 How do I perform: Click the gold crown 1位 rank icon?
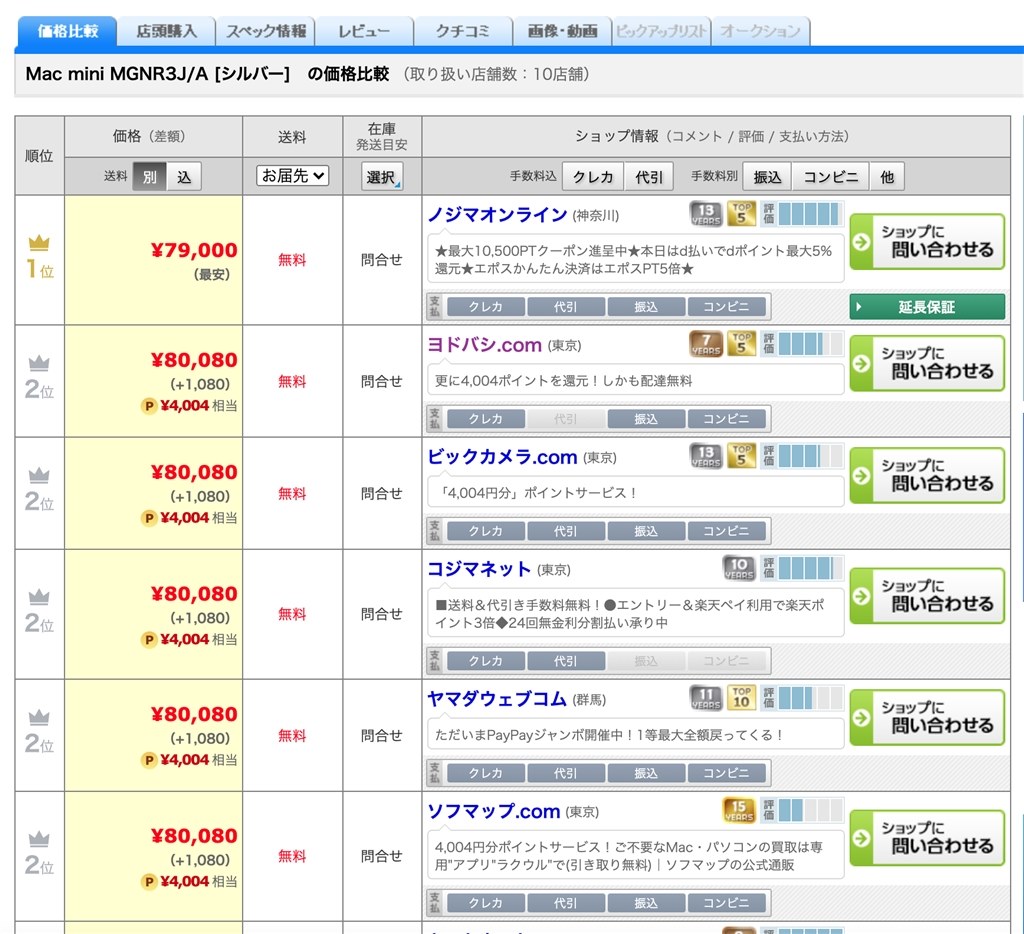[x=39, y=242]
